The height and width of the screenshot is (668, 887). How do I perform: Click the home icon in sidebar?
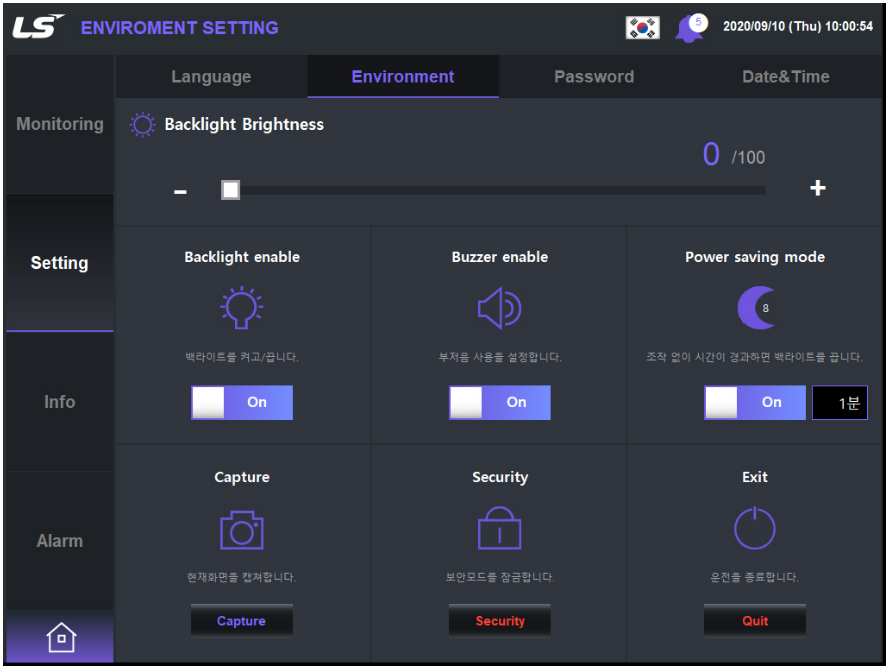[x=60, y=636]
